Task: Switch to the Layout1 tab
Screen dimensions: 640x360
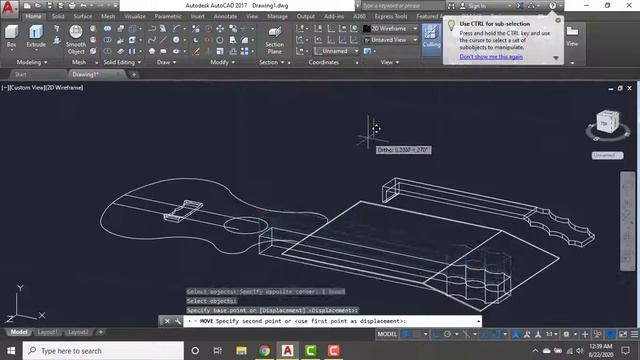Action: click(47, 332)
